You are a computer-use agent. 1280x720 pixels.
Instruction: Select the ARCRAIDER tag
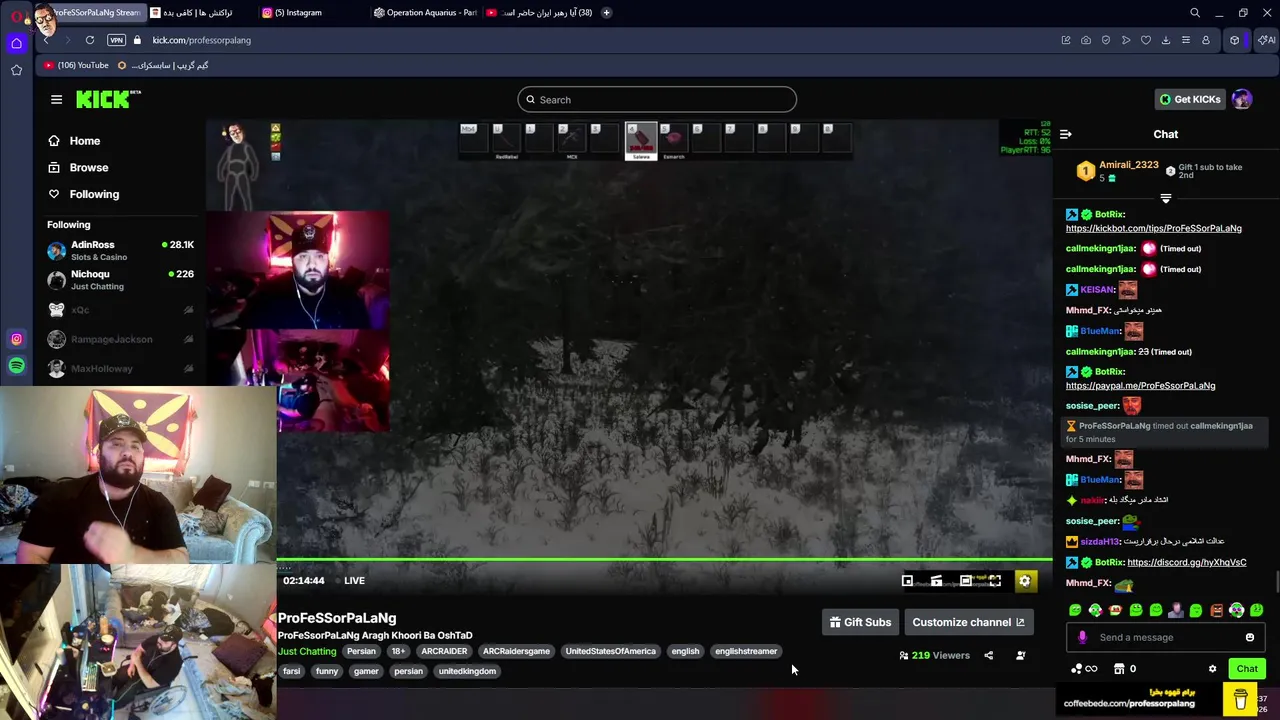pyautogui.click(x=444, y=651)
